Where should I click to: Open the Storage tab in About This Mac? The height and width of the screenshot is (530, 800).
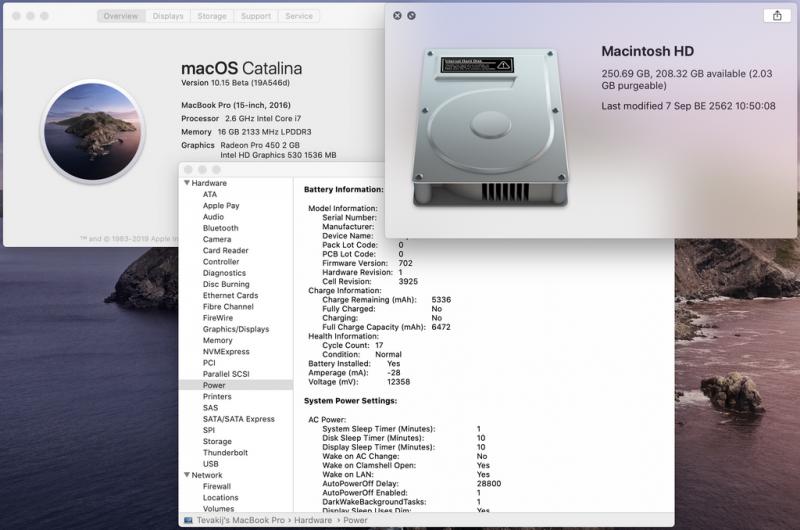pos(212,16)
